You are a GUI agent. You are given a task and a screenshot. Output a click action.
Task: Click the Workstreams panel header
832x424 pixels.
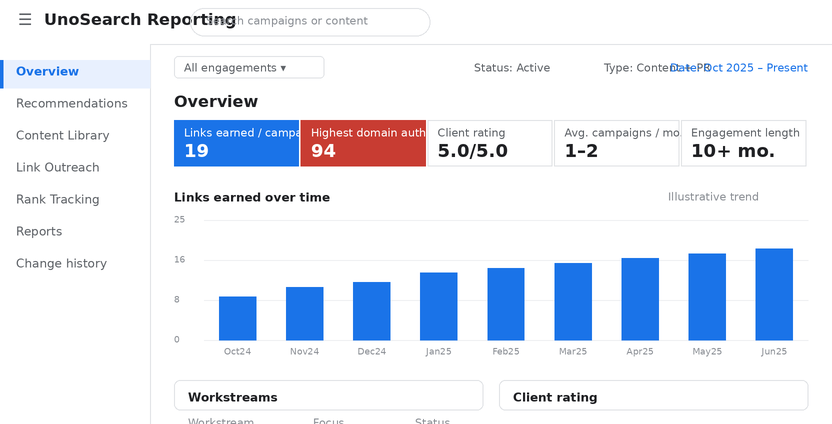point(328,395)
